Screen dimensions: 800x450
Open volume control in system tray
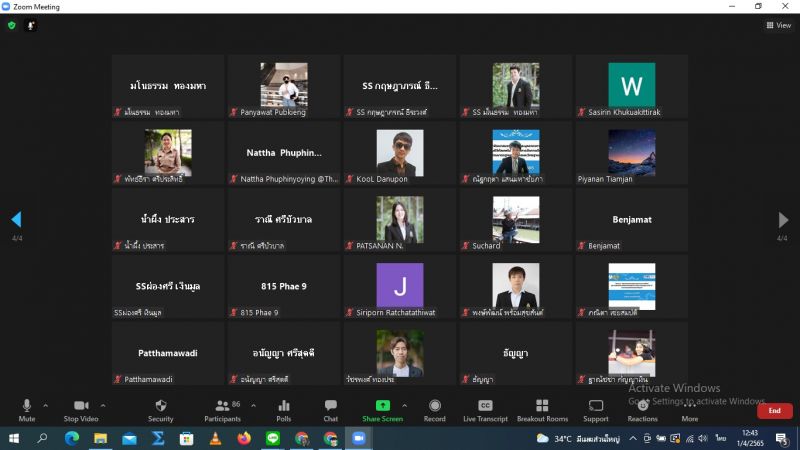703,438
